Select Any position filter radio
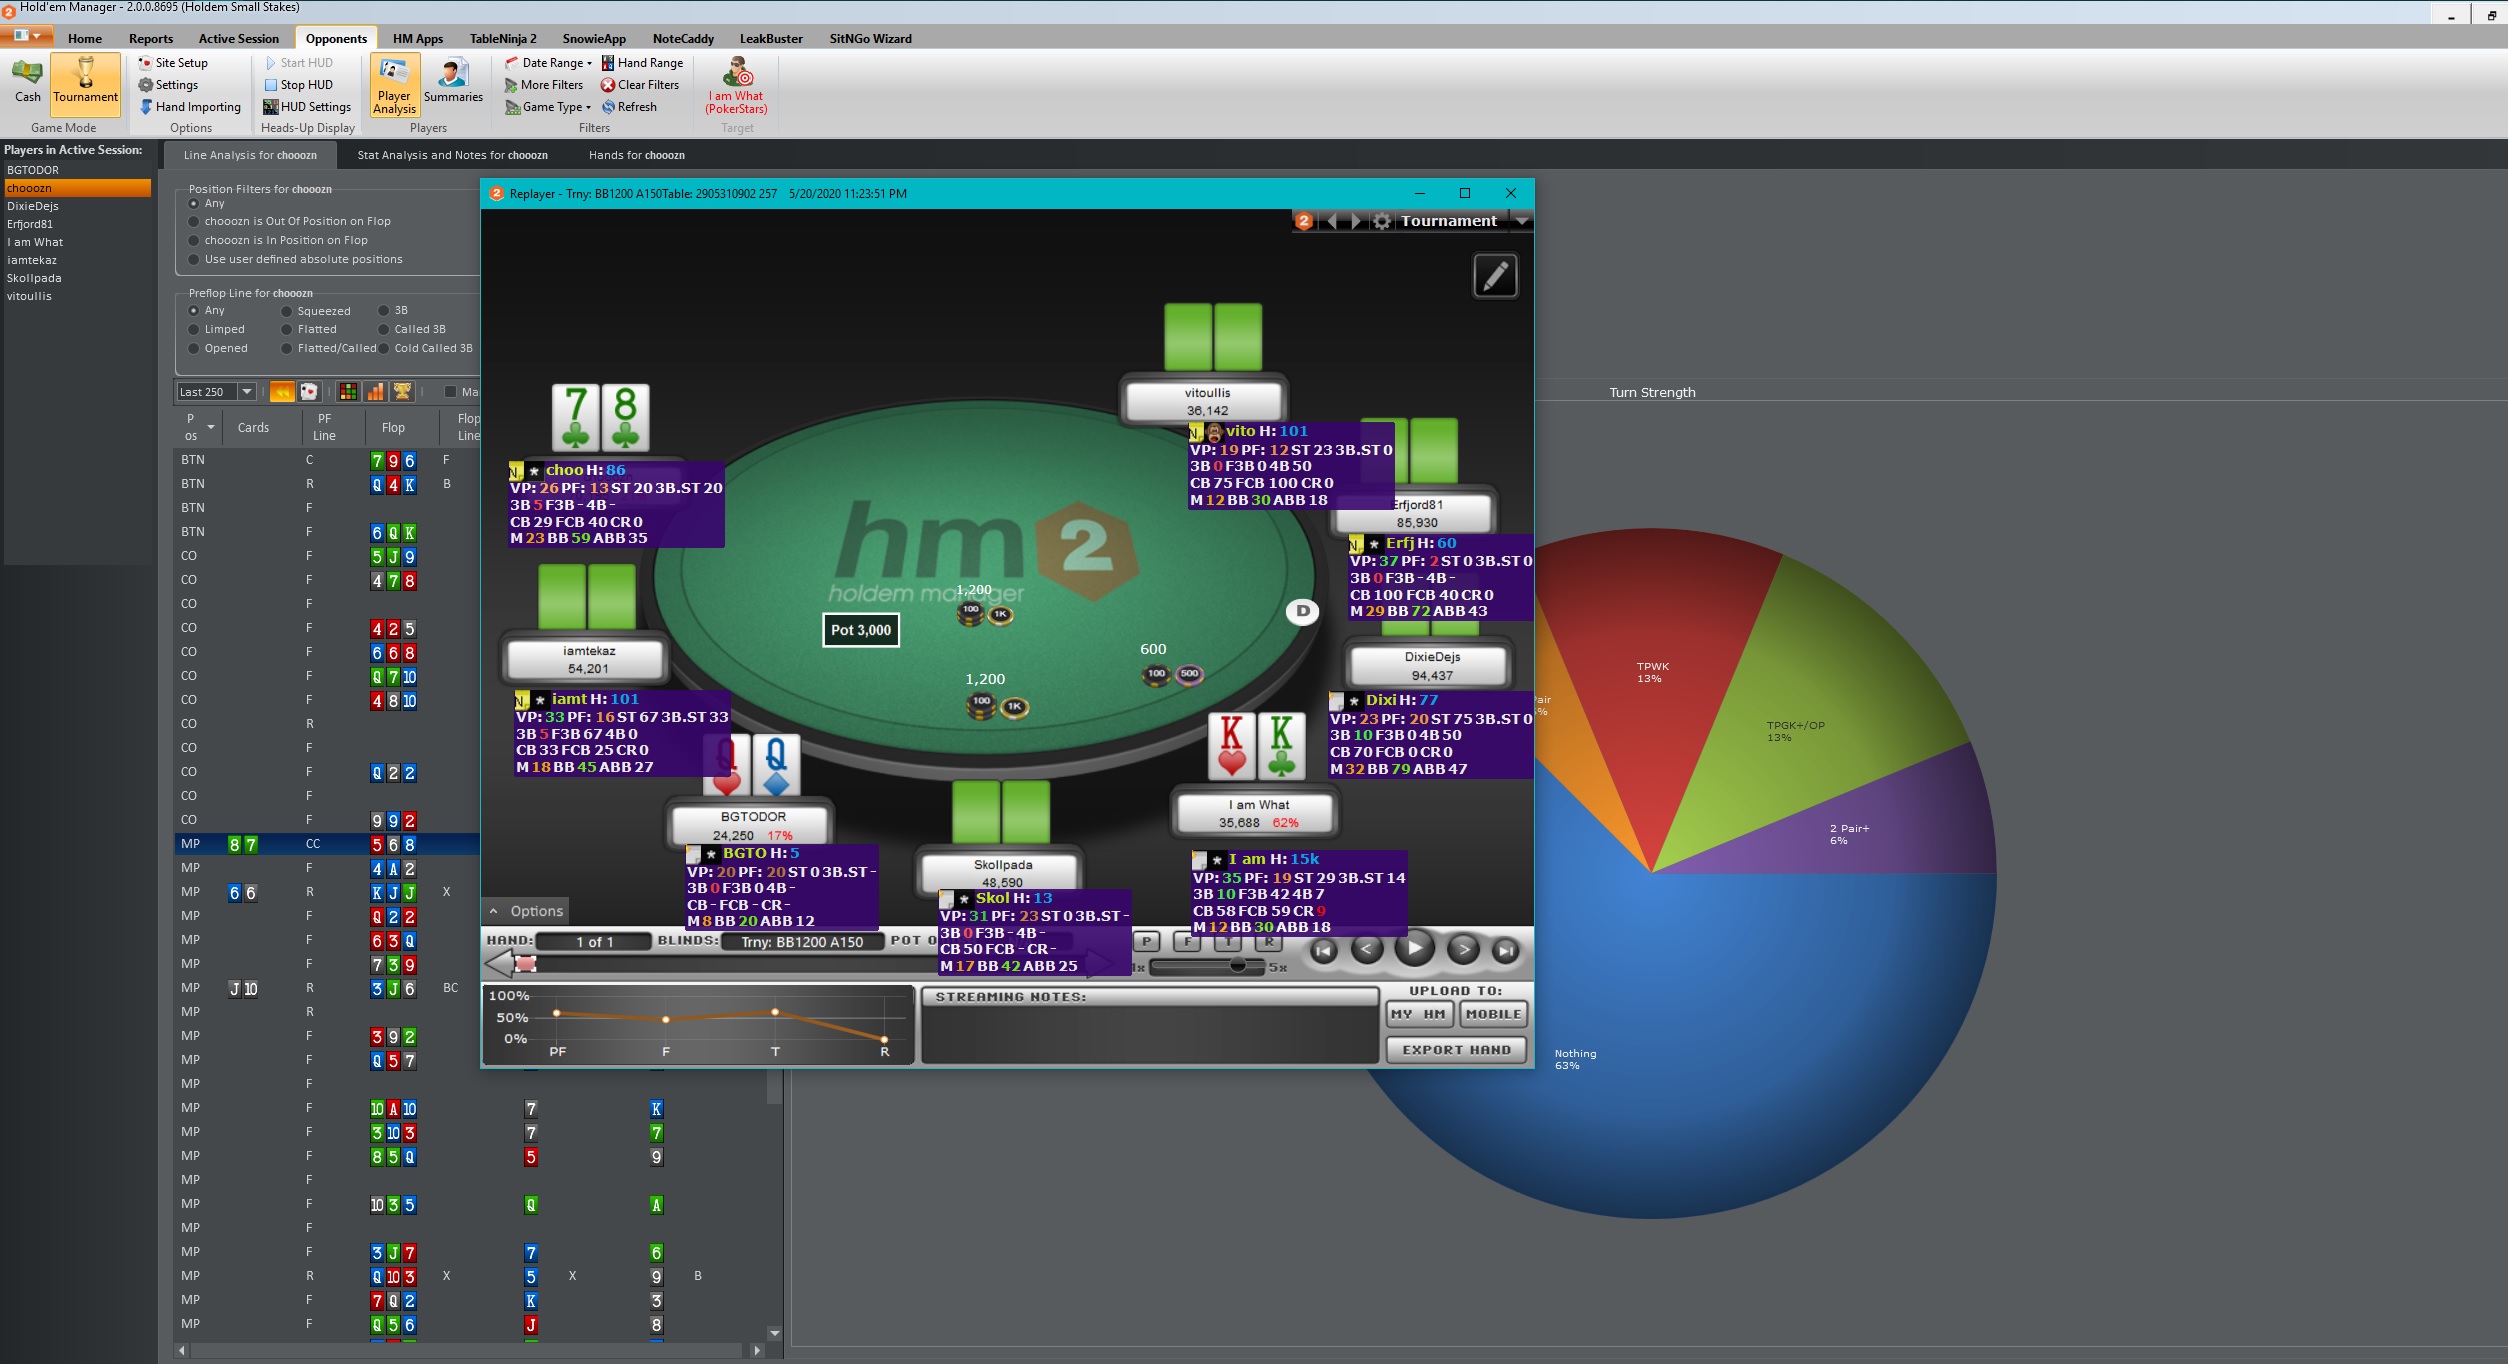Viewport: 2508px width, 1364px height. pyautogui.click(x=194, y=204)
